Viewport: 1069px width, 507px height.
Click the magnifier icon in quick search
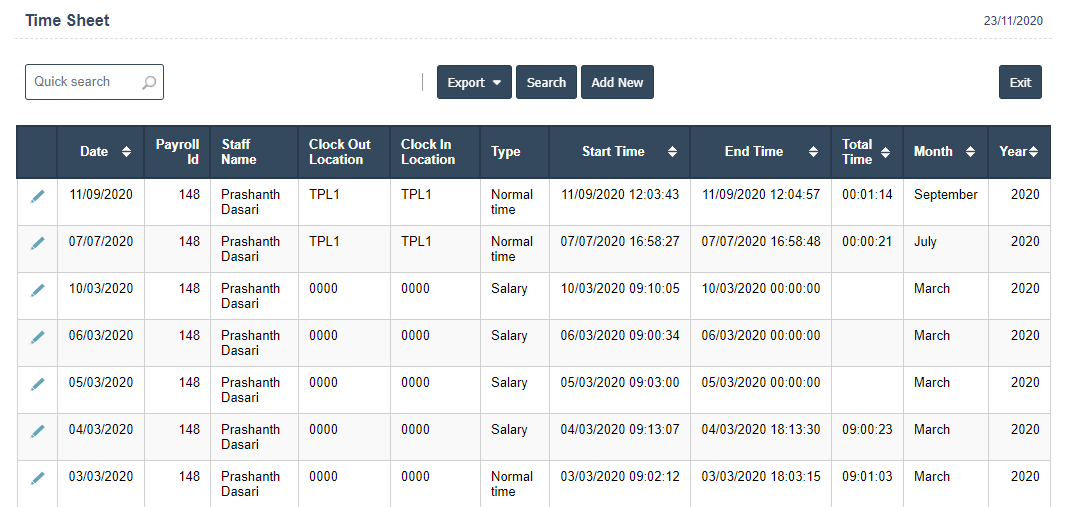[x=149, y=83]
